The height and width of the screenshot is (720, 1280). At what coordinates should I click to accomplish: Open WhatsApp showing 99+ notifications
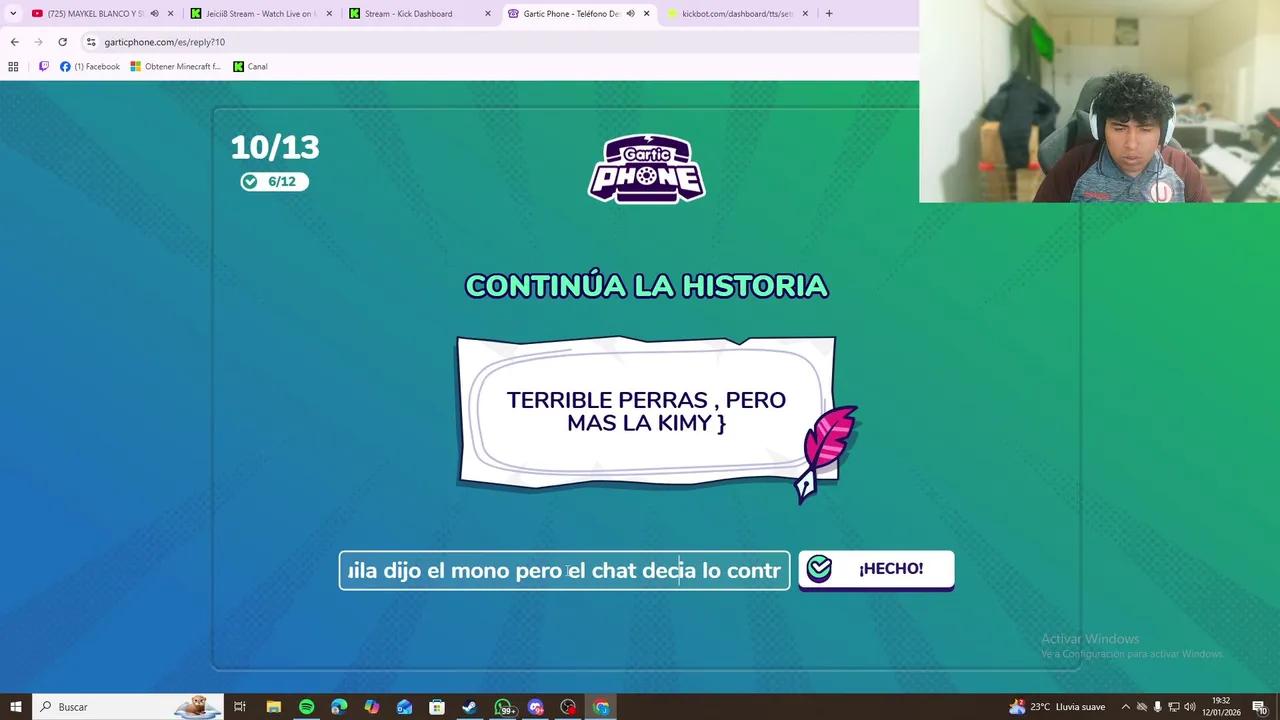point(503,707)
